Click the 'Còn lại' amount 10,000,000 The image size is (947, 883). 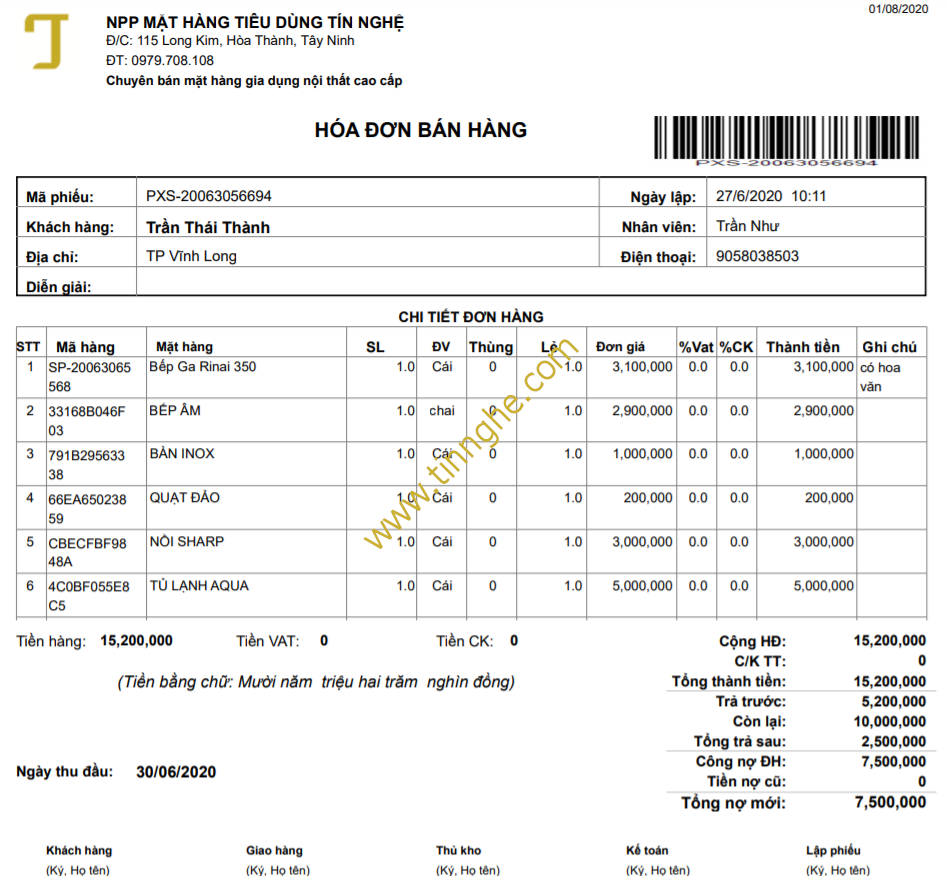point(890,721)
